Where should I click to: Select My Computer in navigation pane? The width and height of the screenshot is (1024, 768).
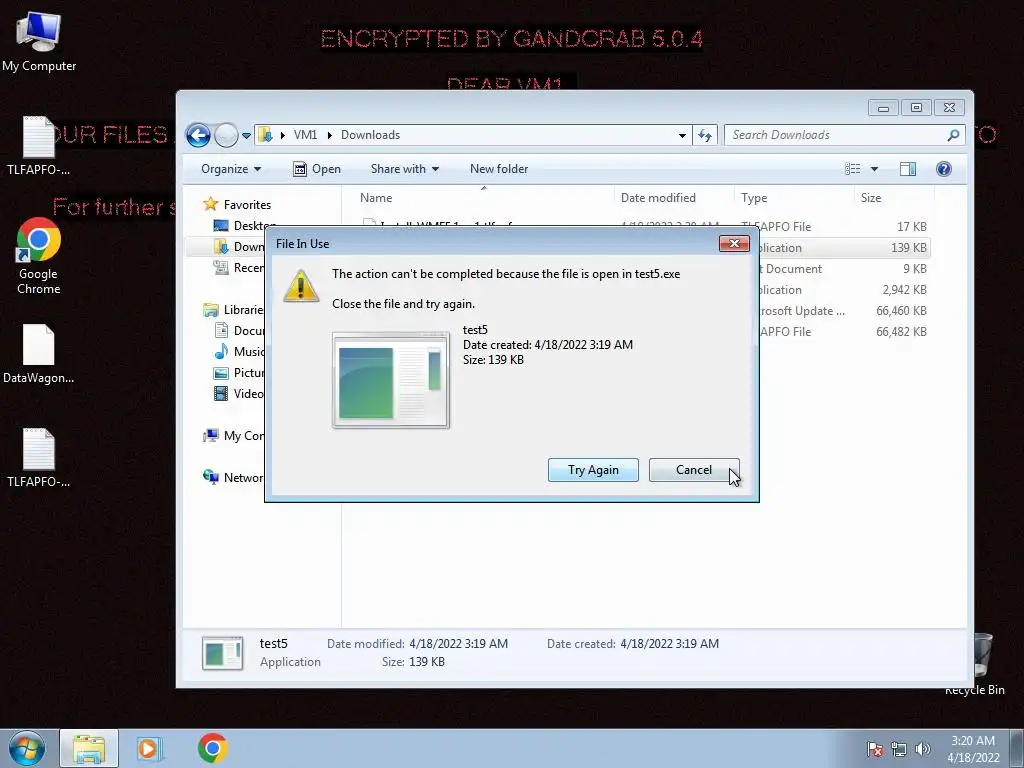pos(232,436)
